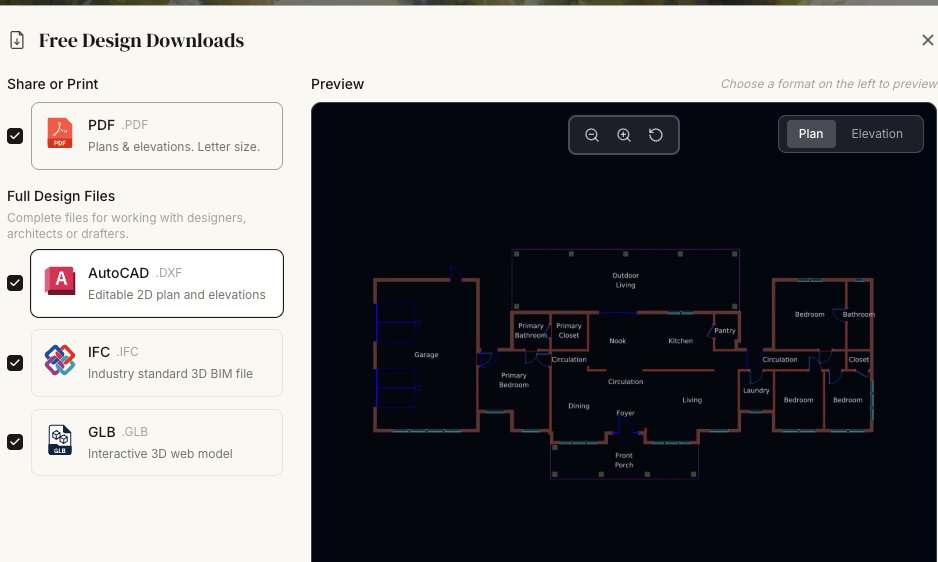This screenshot has height=562, width=938.
Task: Click the download document icon by title
Action: pos(17,40)
